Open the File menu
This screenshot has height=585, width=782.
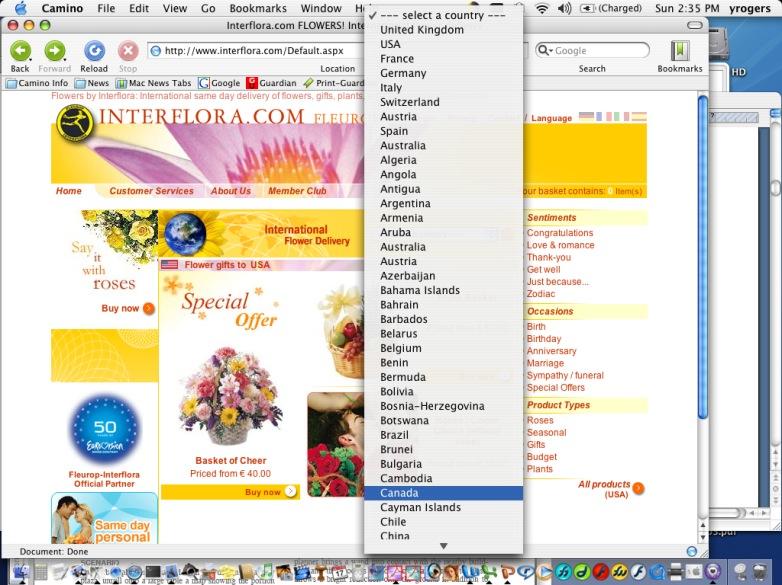pos(106,8)
